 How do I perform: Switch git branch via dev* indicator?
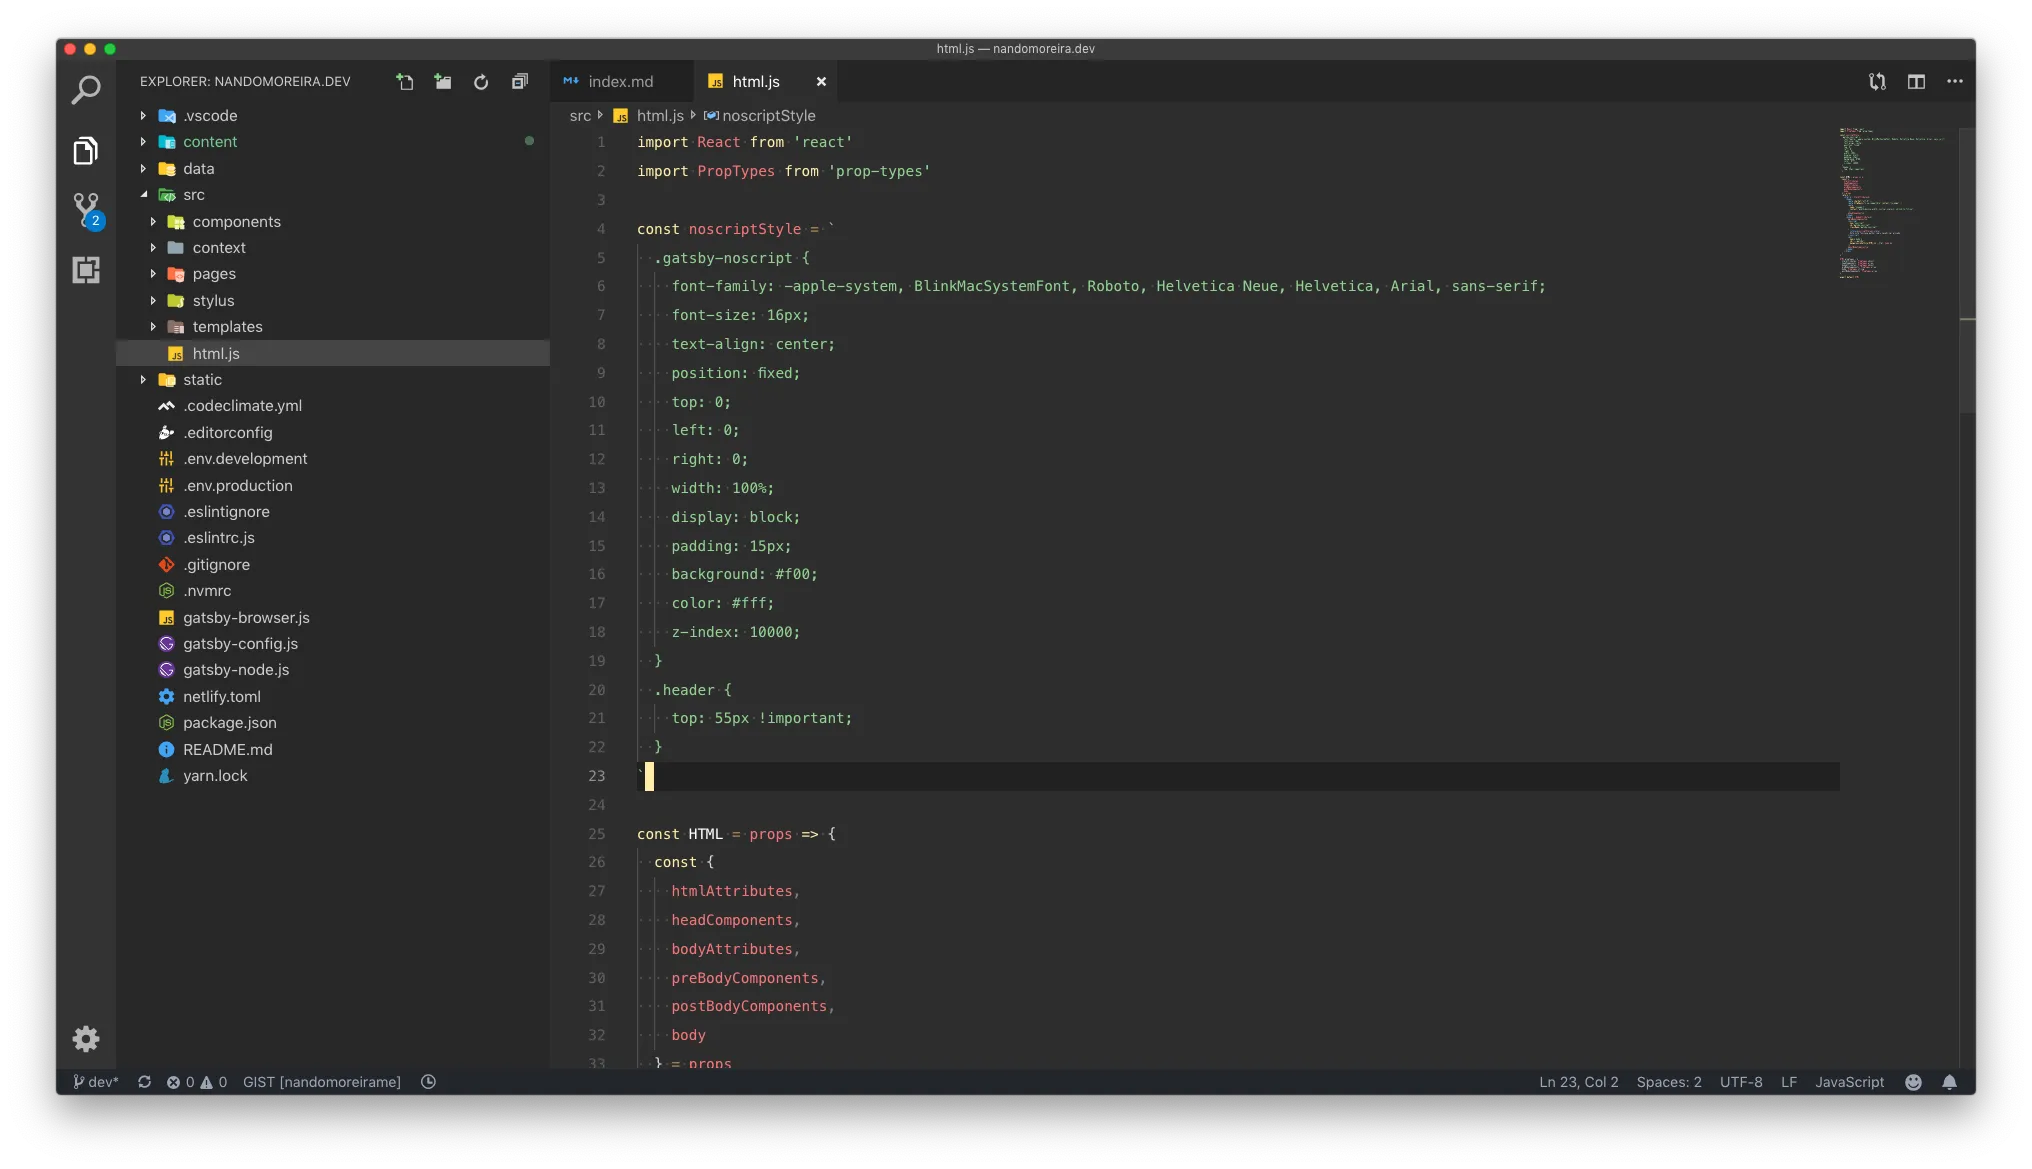point(95,1082)
